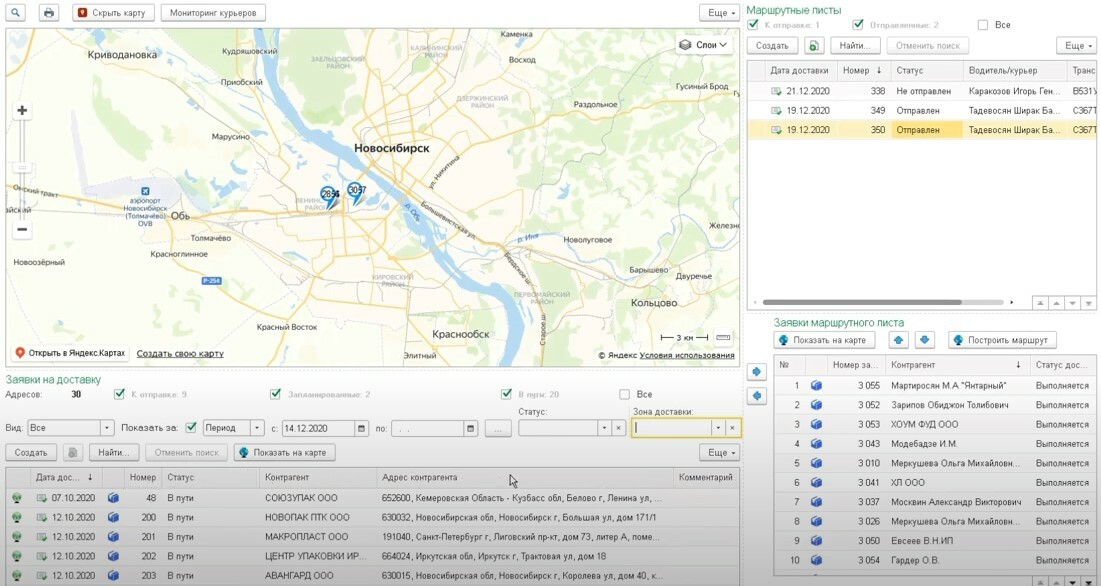Enable the 'Все' checkbox in Маршрутные листы
The image size is (1101, 586).
pos(983,25)
